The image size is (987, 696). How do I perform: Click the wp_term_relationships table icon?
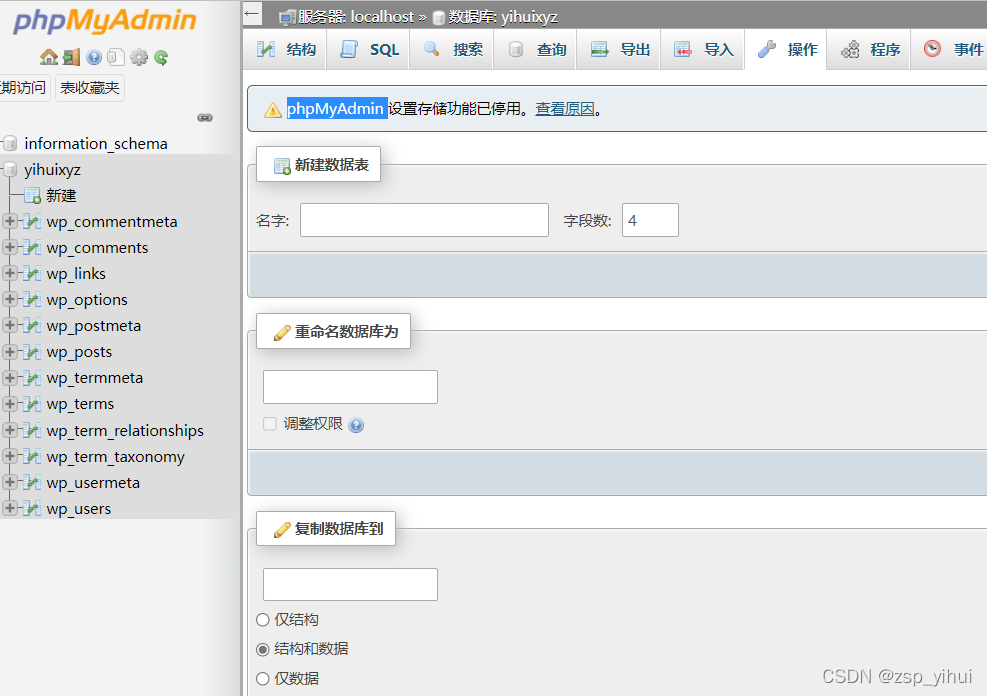click(31, 430)
